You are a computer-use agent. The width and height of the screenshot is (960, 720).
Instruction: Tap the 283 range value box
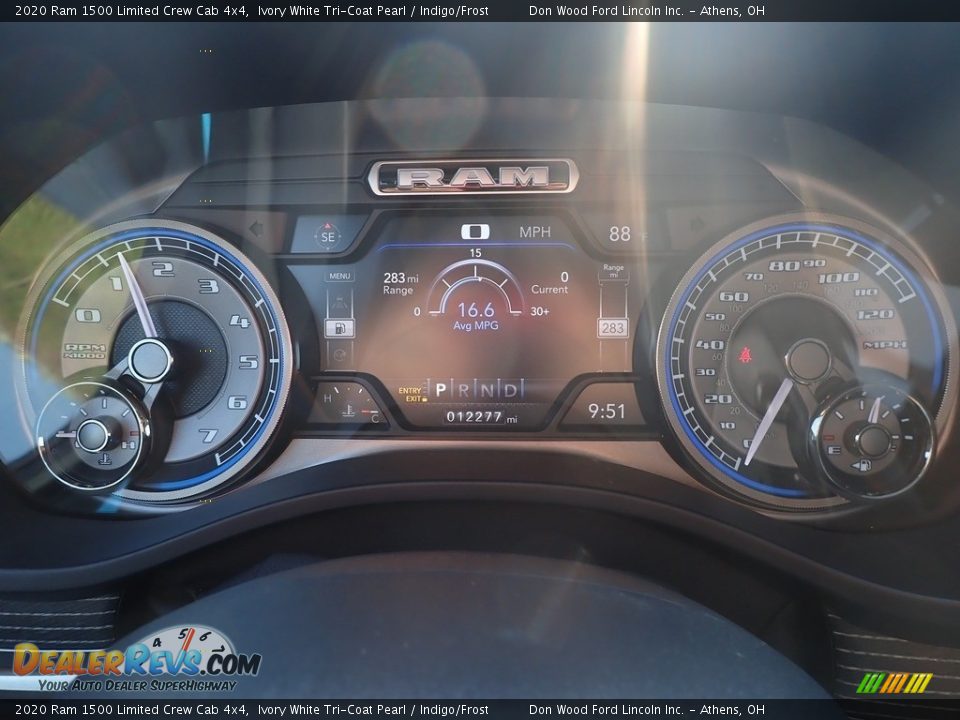click(612, 328)
